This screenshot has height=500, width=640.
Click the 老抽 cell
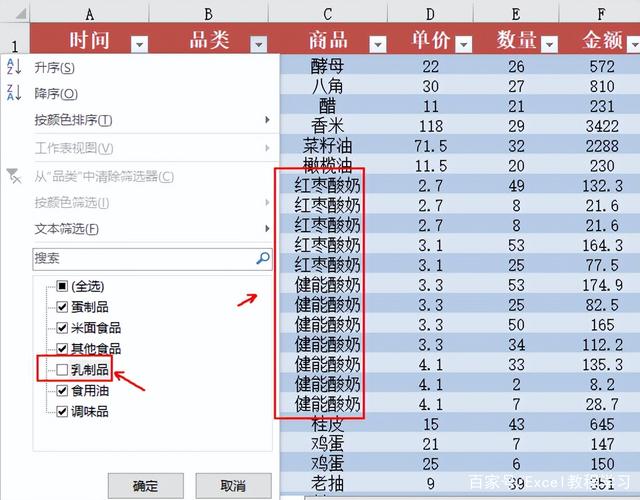327,484
